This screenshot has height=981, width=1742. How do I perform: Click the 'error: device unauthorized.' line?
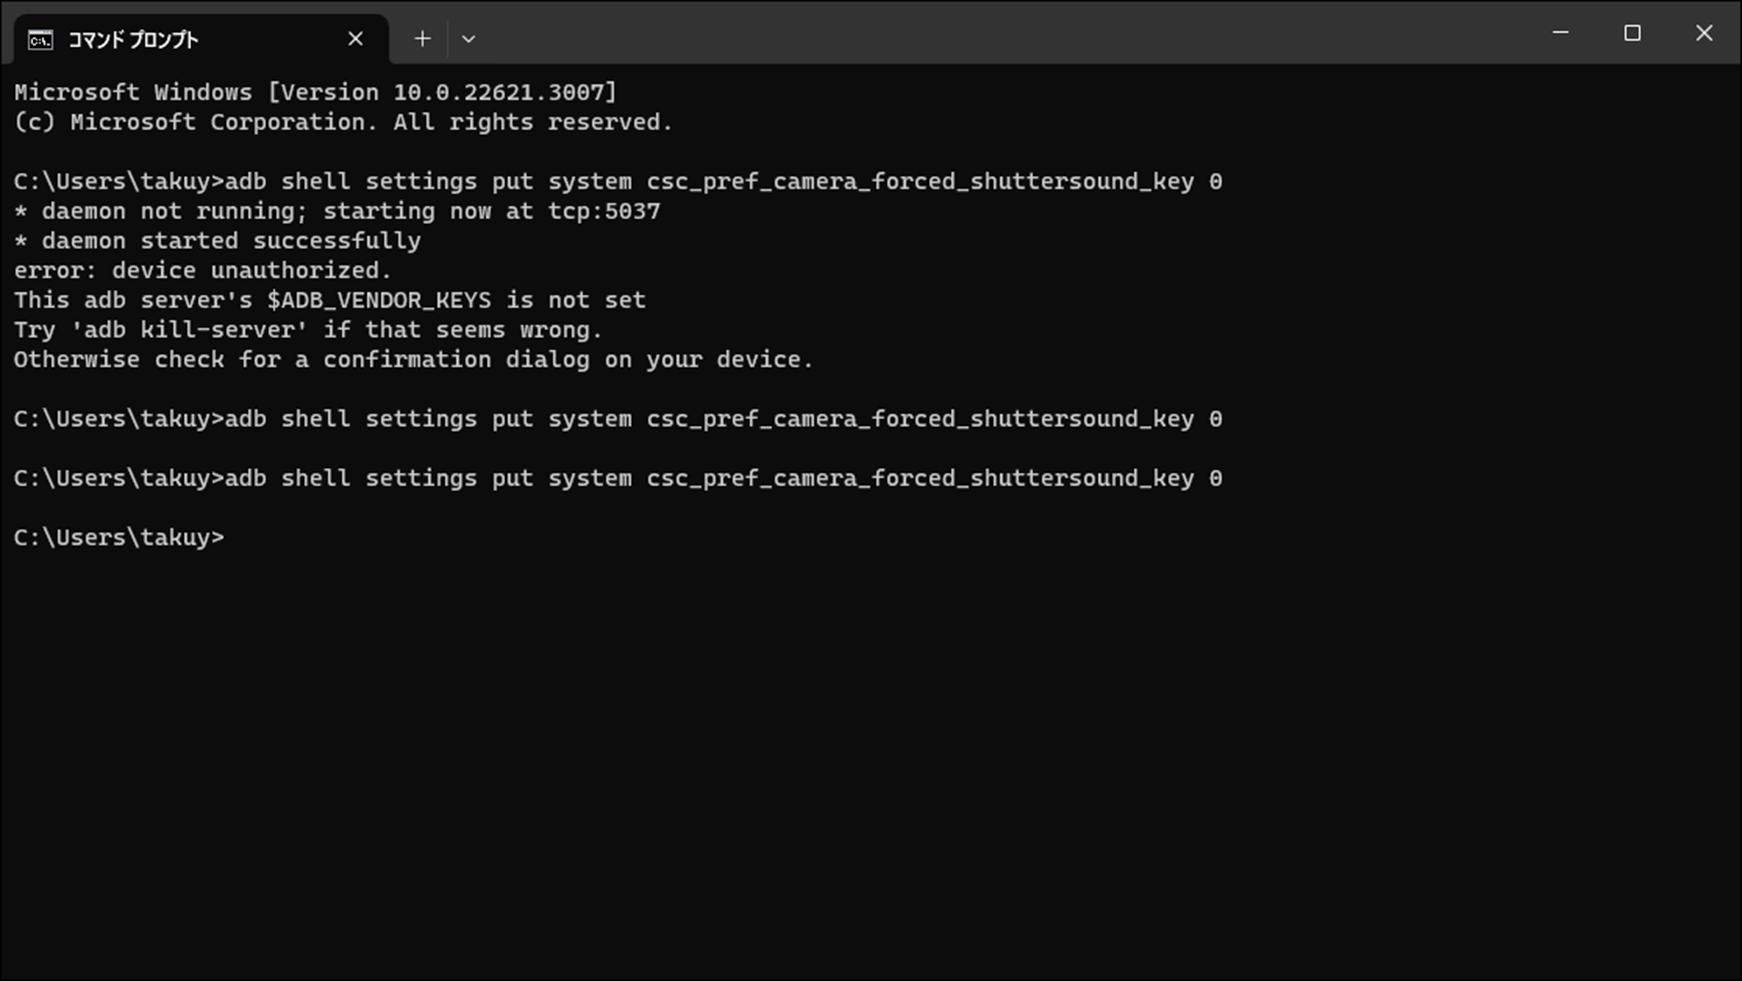coord(202,271)
